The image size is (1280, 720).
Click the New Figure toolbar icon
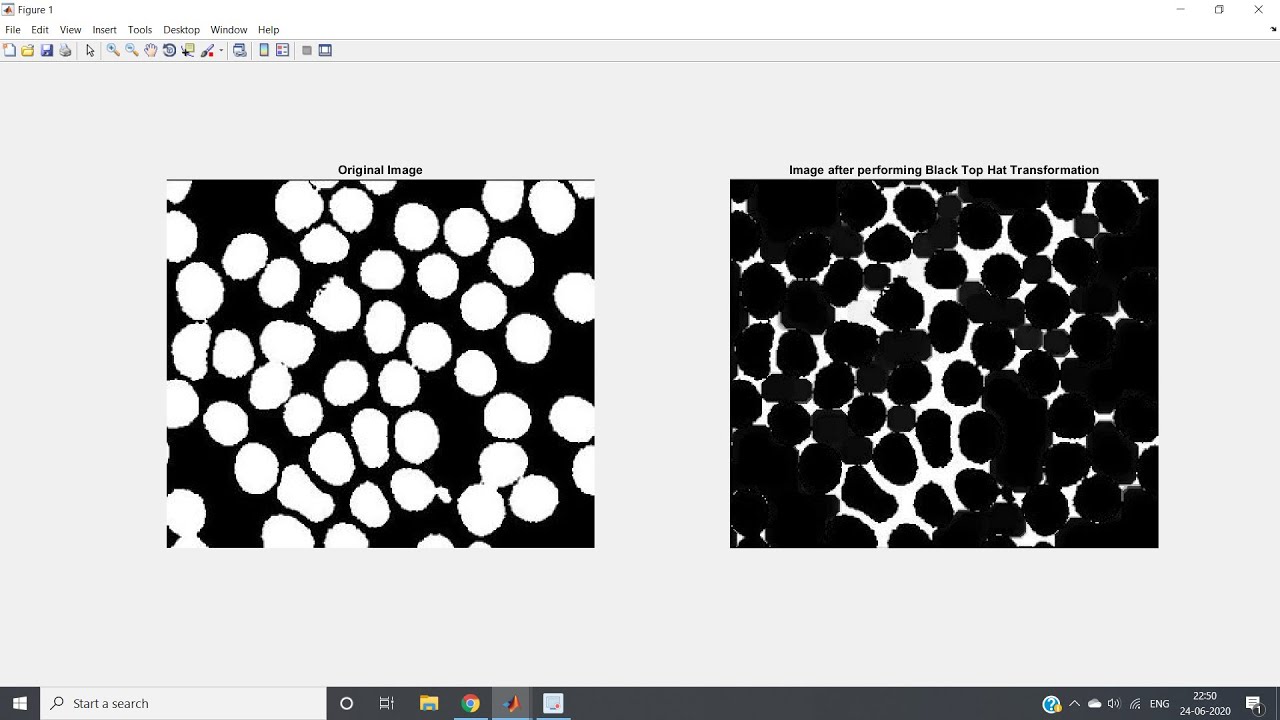[x=9, y=50]
